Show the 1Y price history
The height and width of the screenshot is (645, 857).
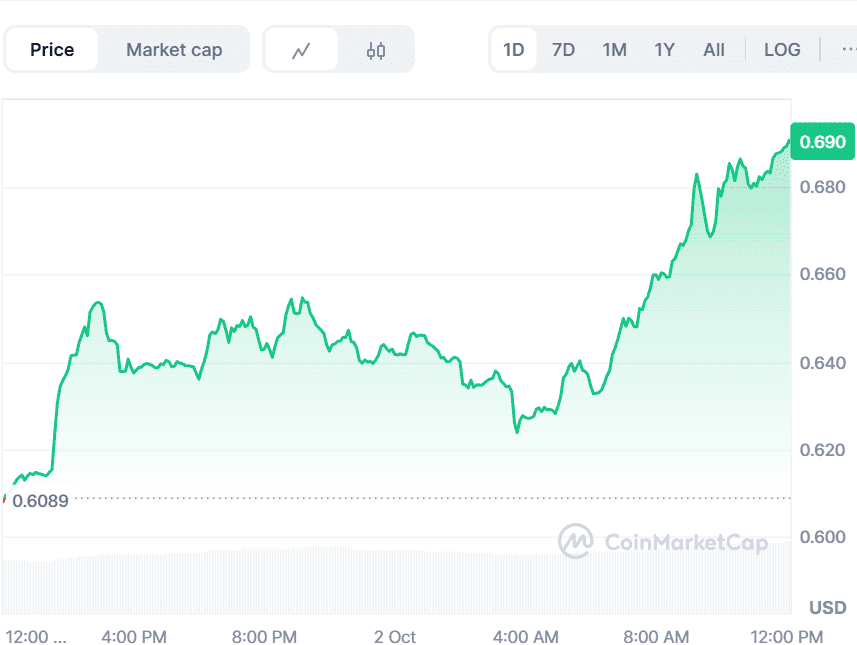click(664, 50)
